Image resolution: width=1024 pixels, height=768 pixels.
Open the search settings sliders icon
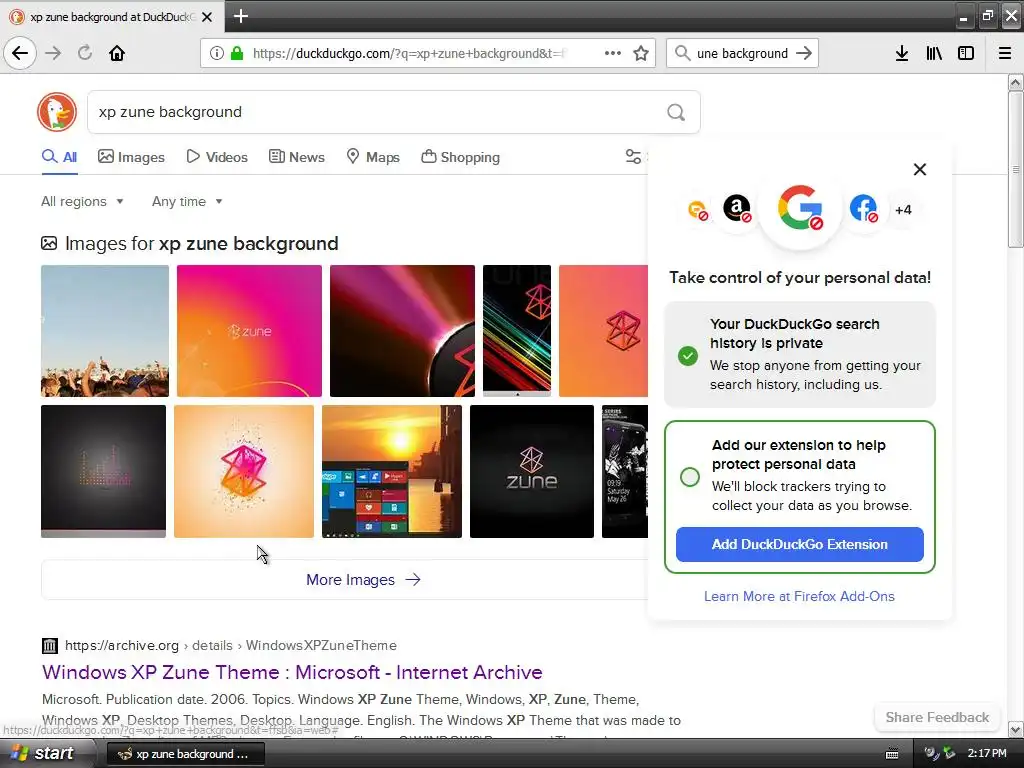(633, 157)
